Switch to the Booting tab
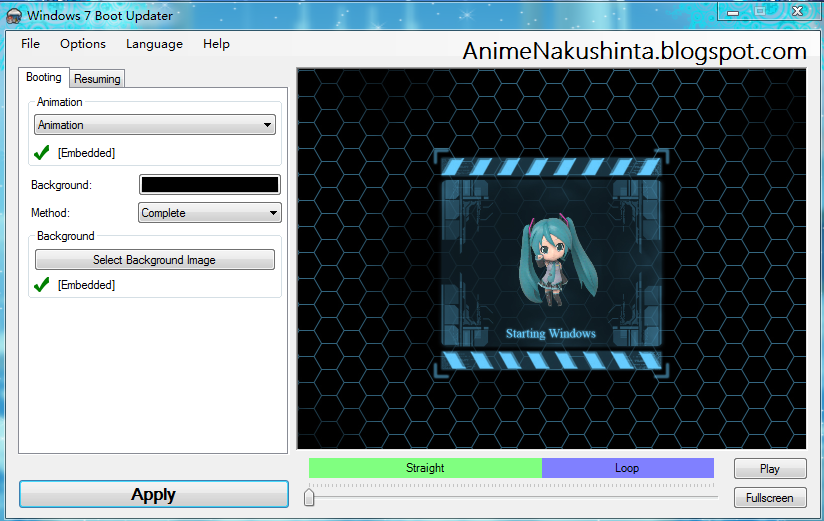Screen dimensions: 824x521 [x=44, y=77]
